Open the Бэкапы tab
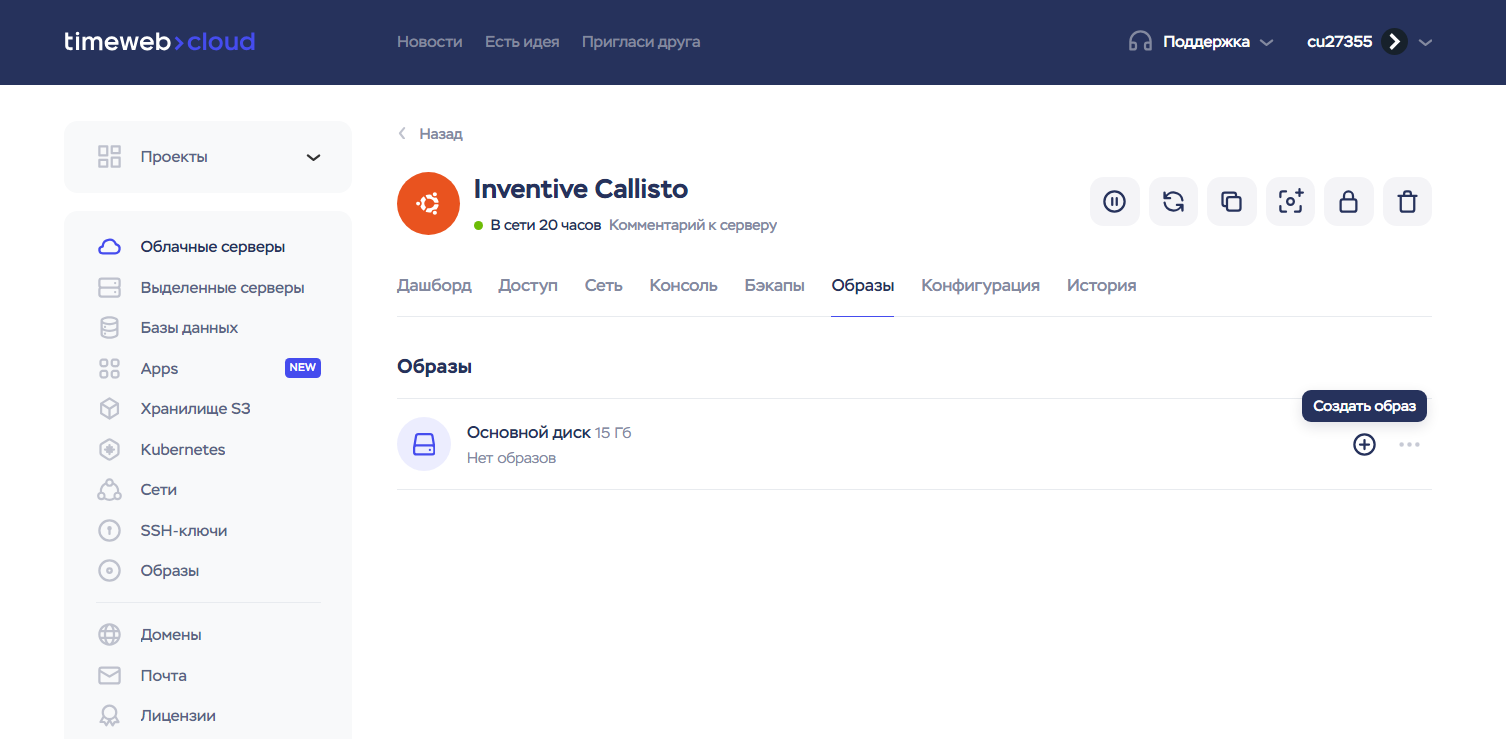Viewport: 1506px width, 739px height. [x=774, y=286]
